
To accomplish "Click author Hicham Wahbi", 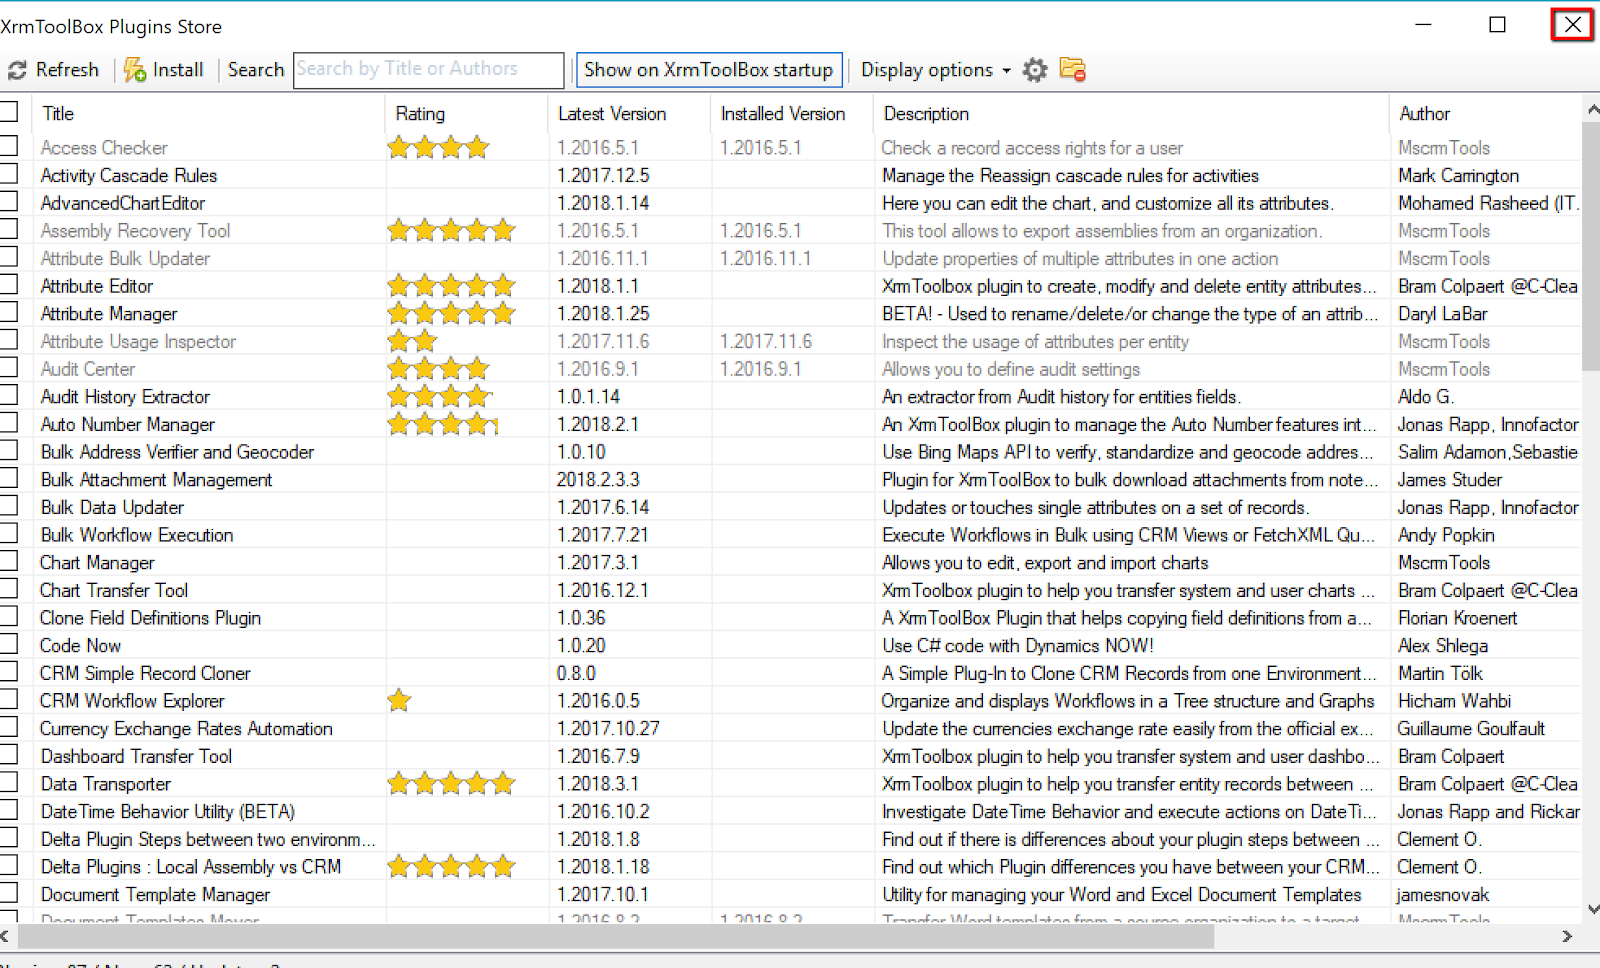I will coord(1454,701).
